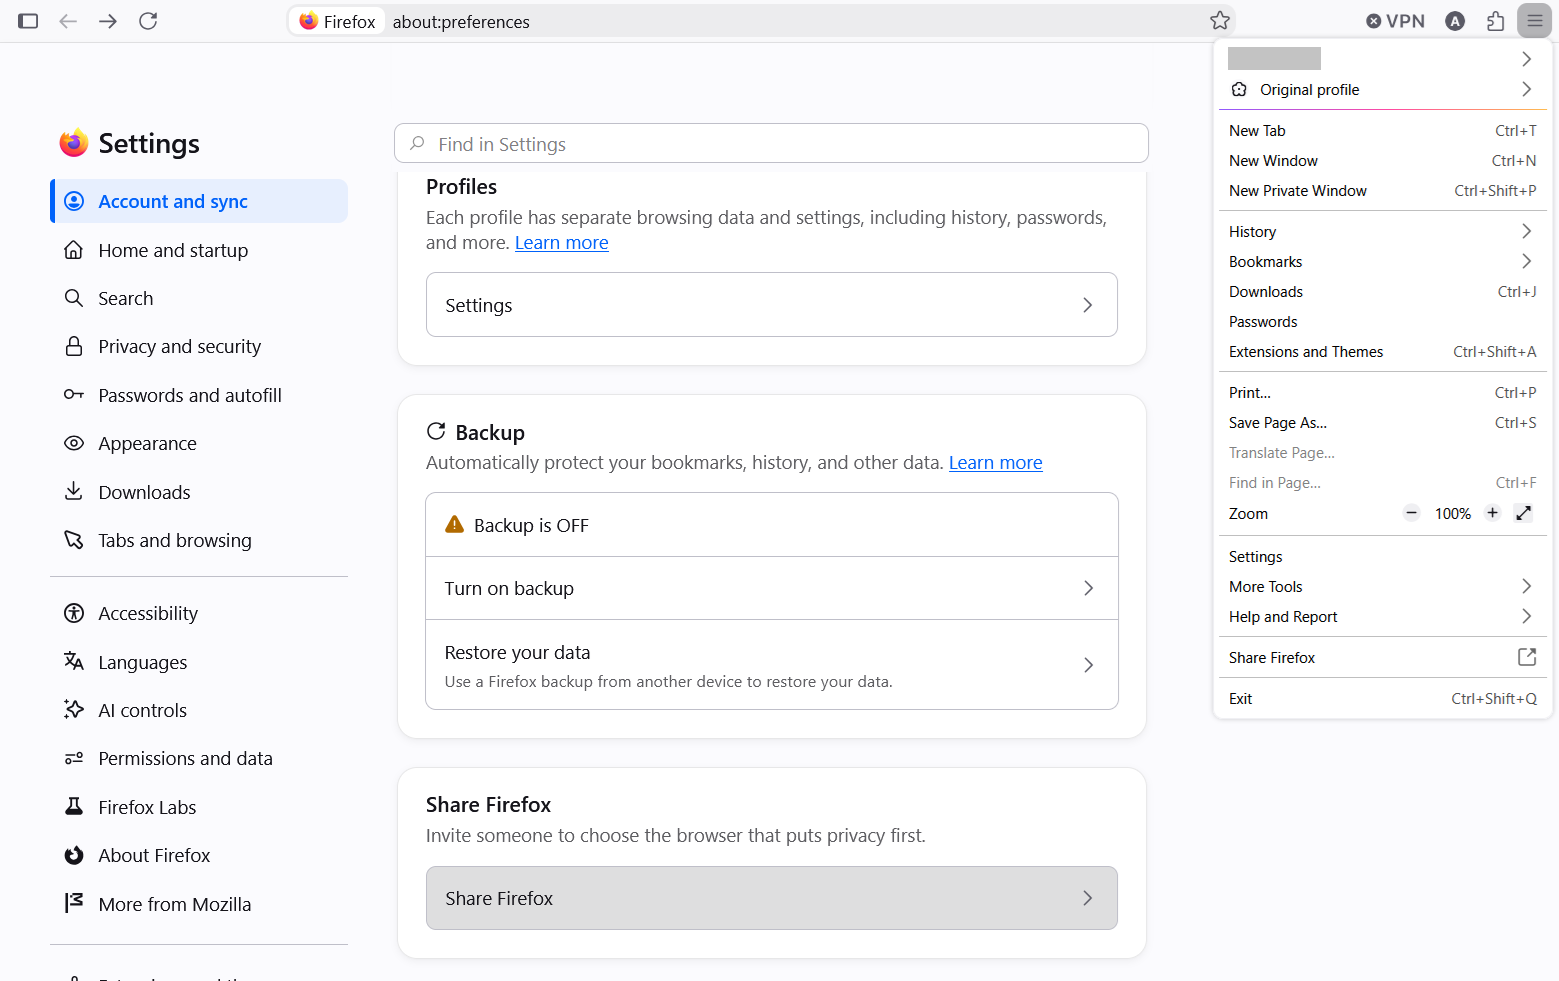Click the Permissions and data icon
The height and width of the screenshot is (981, 1559).
click(74, 758)
